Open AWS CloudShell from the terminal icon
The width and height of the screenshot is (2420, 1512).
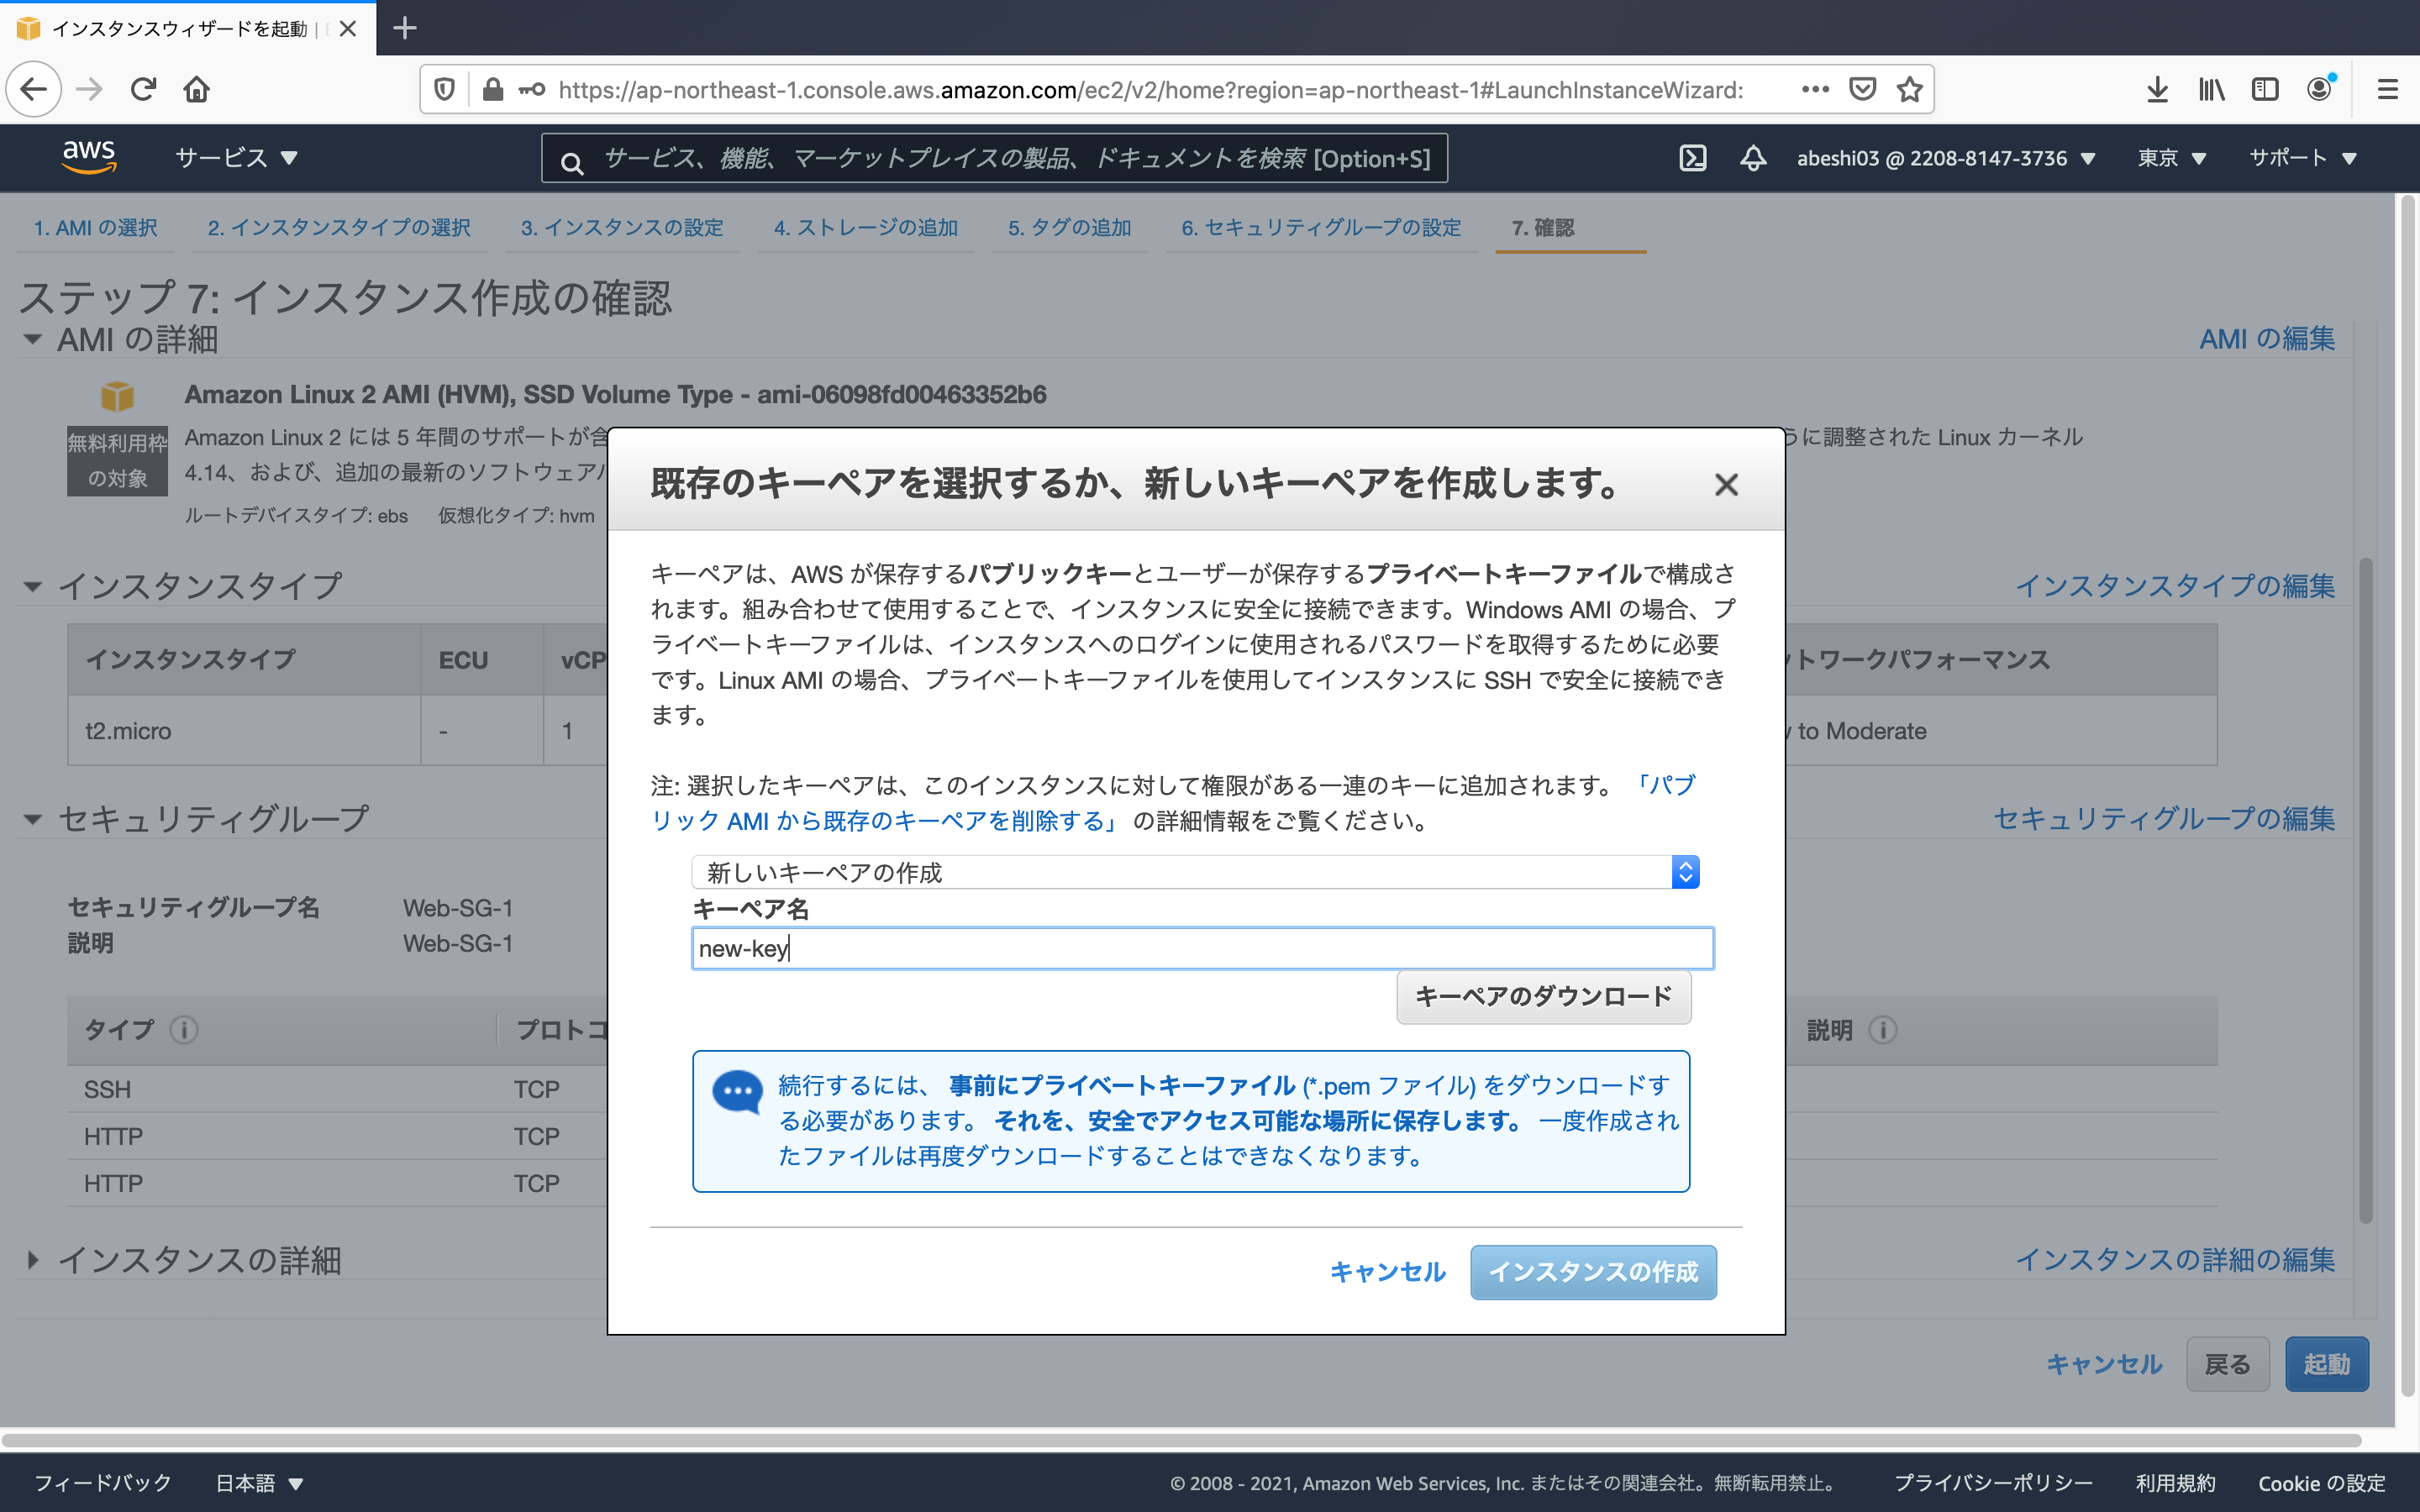pyautogui.click(x=1692, y=158)
